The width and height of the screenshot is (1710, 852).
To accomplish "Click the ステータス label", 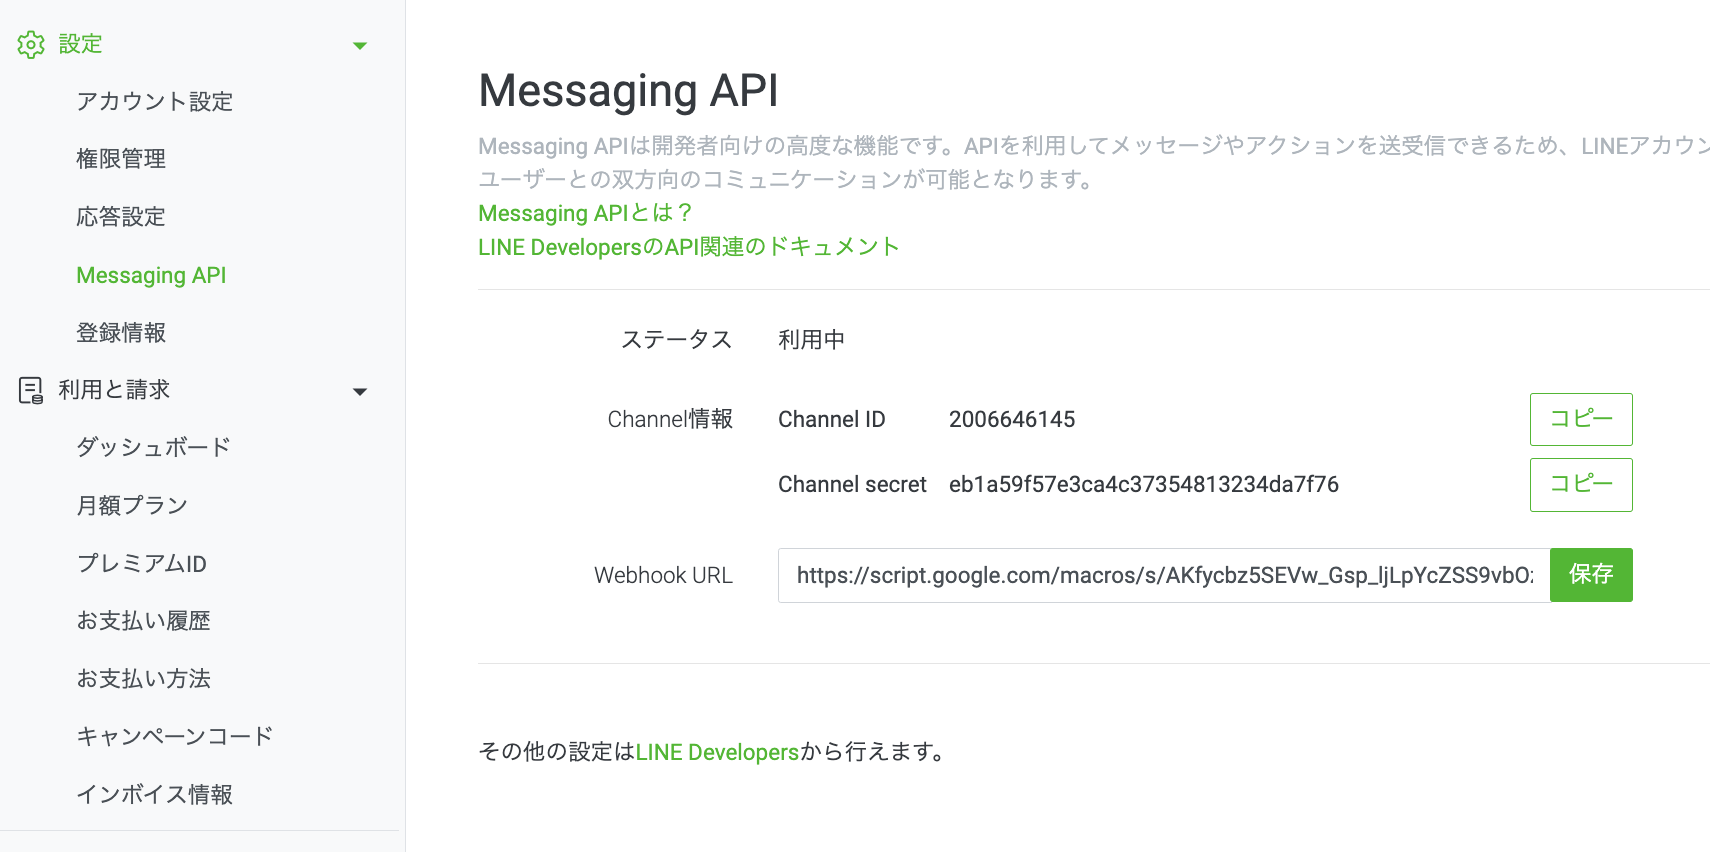I will coord(677,340).
